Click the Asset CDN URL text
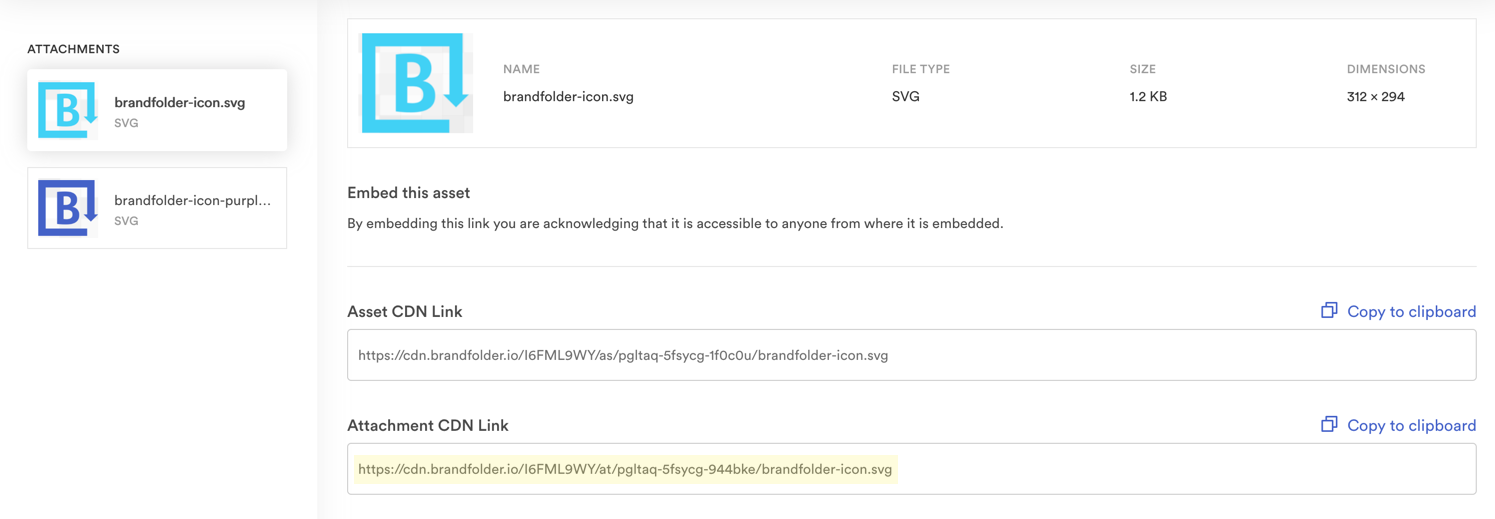The height and width of the screenshot is (519, 1495). pos(623,355)
